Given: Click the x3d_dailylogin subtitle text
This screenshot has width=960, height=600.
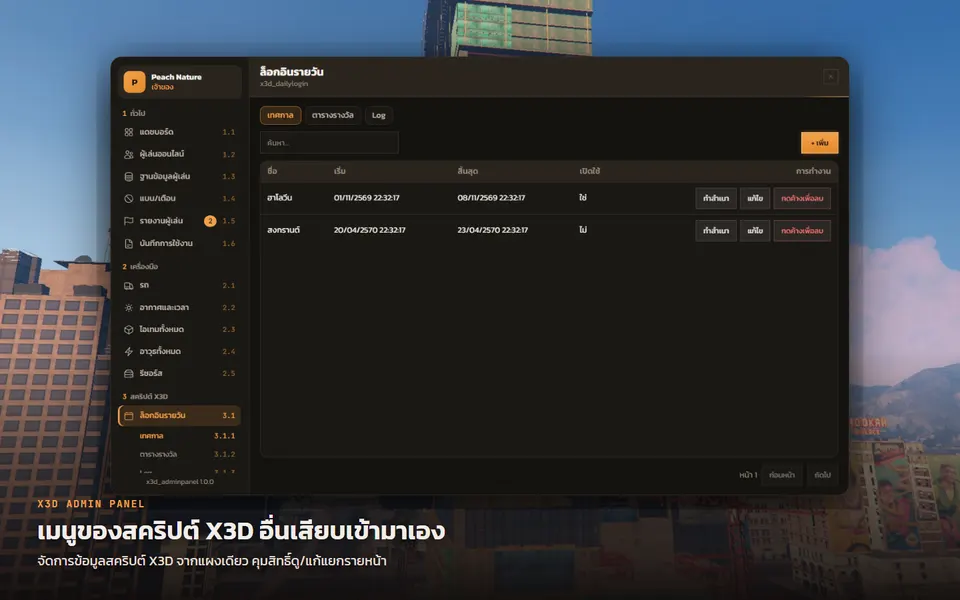Looking at the screenshot, I should tap(283, 84).
